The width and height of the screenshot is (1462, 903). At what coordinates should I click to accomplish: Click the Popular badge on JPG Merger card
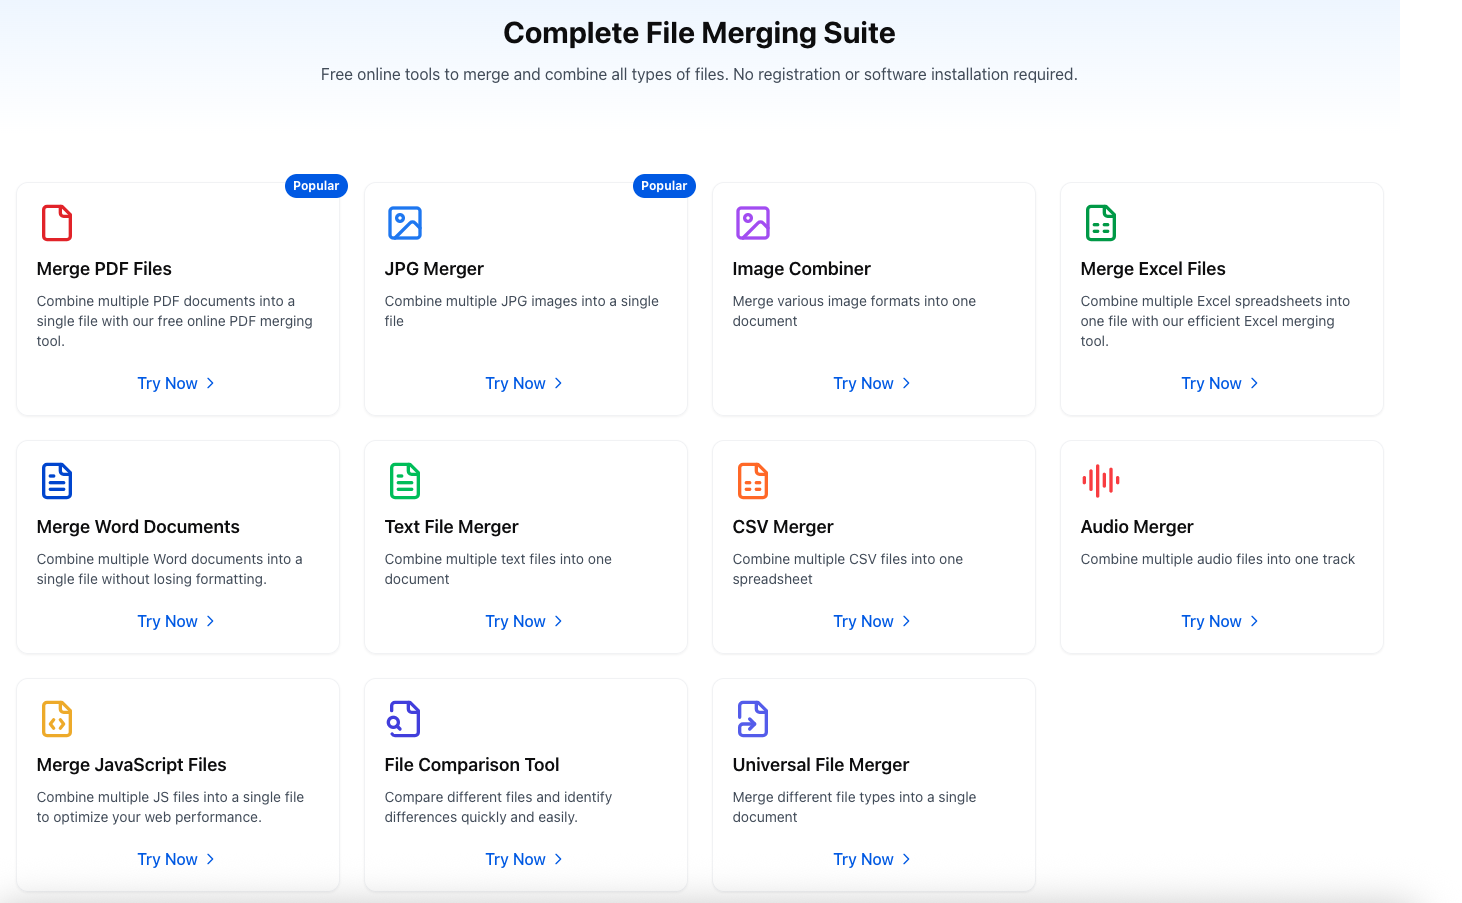[x=664, y=186]
